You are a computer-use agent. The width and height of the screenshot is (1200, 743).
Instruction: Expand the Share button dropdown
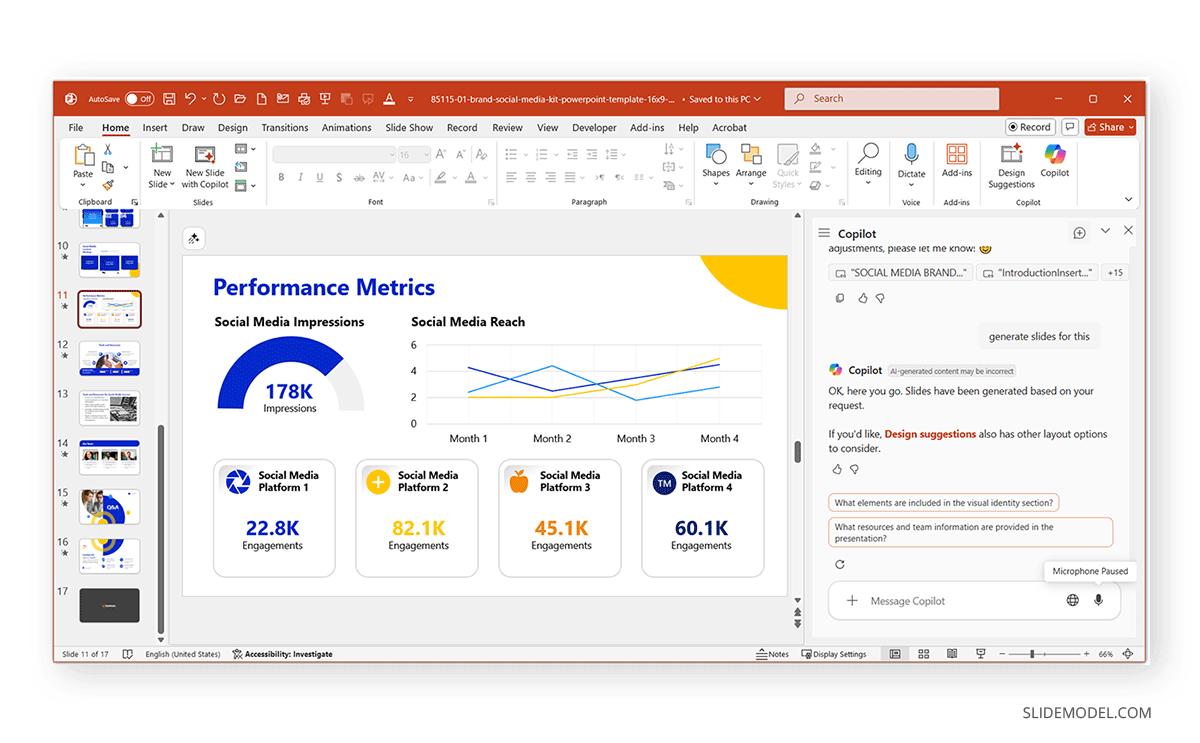click(1131, 127)
